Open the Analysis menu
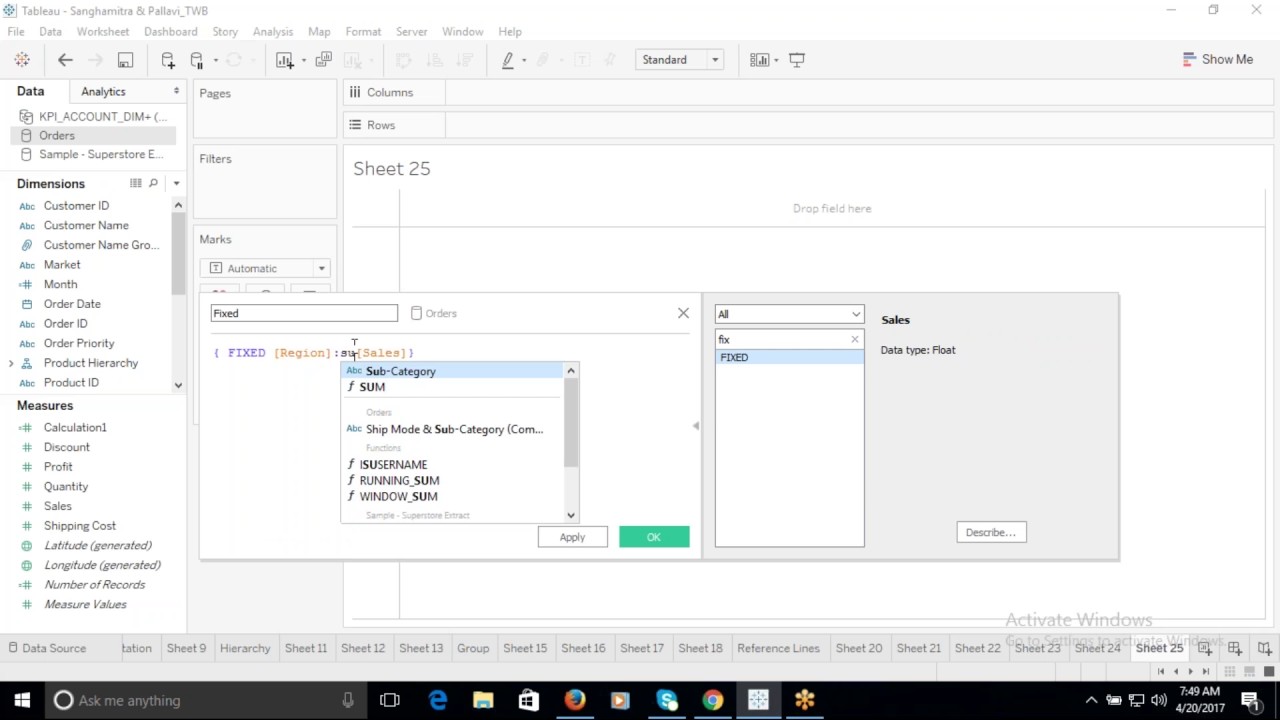1280x720 pixels. coord(273,32)
